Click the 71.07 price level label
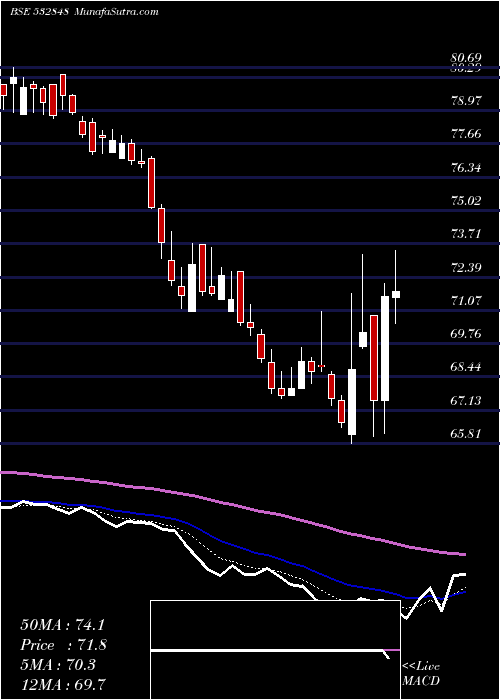 466,300
